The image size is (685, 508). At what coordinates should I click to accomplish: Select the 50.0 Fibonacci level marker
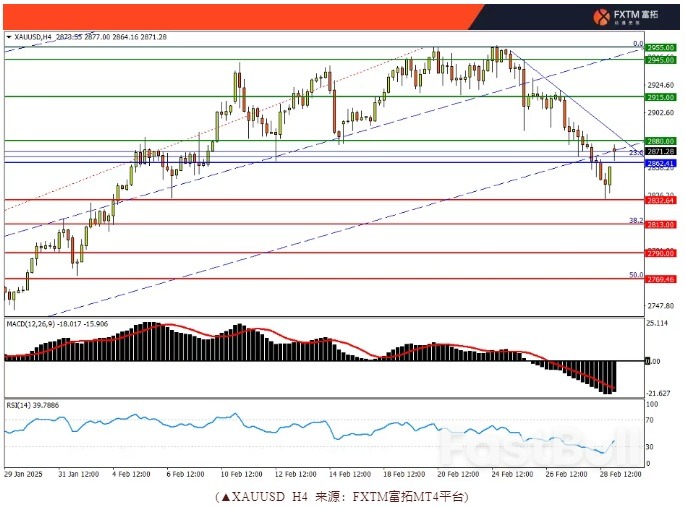pos(635,274)
